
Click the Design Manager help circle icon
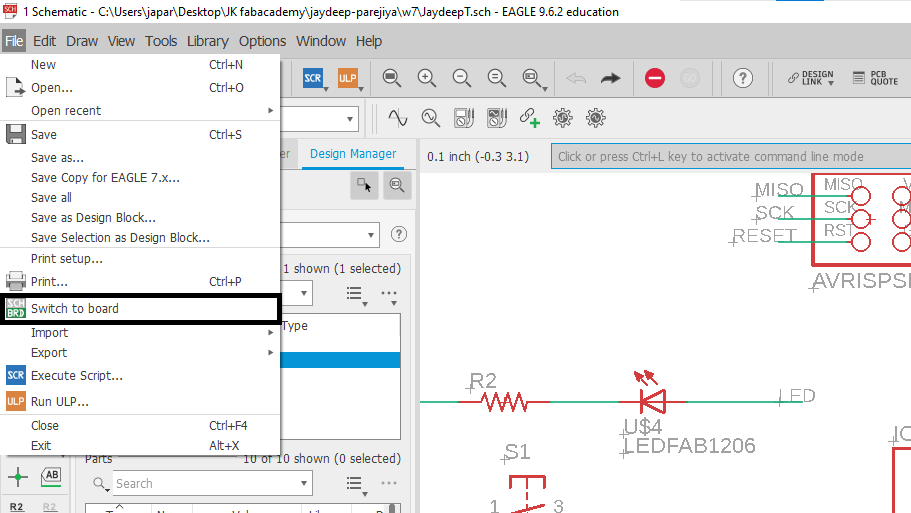click(399, 234)
